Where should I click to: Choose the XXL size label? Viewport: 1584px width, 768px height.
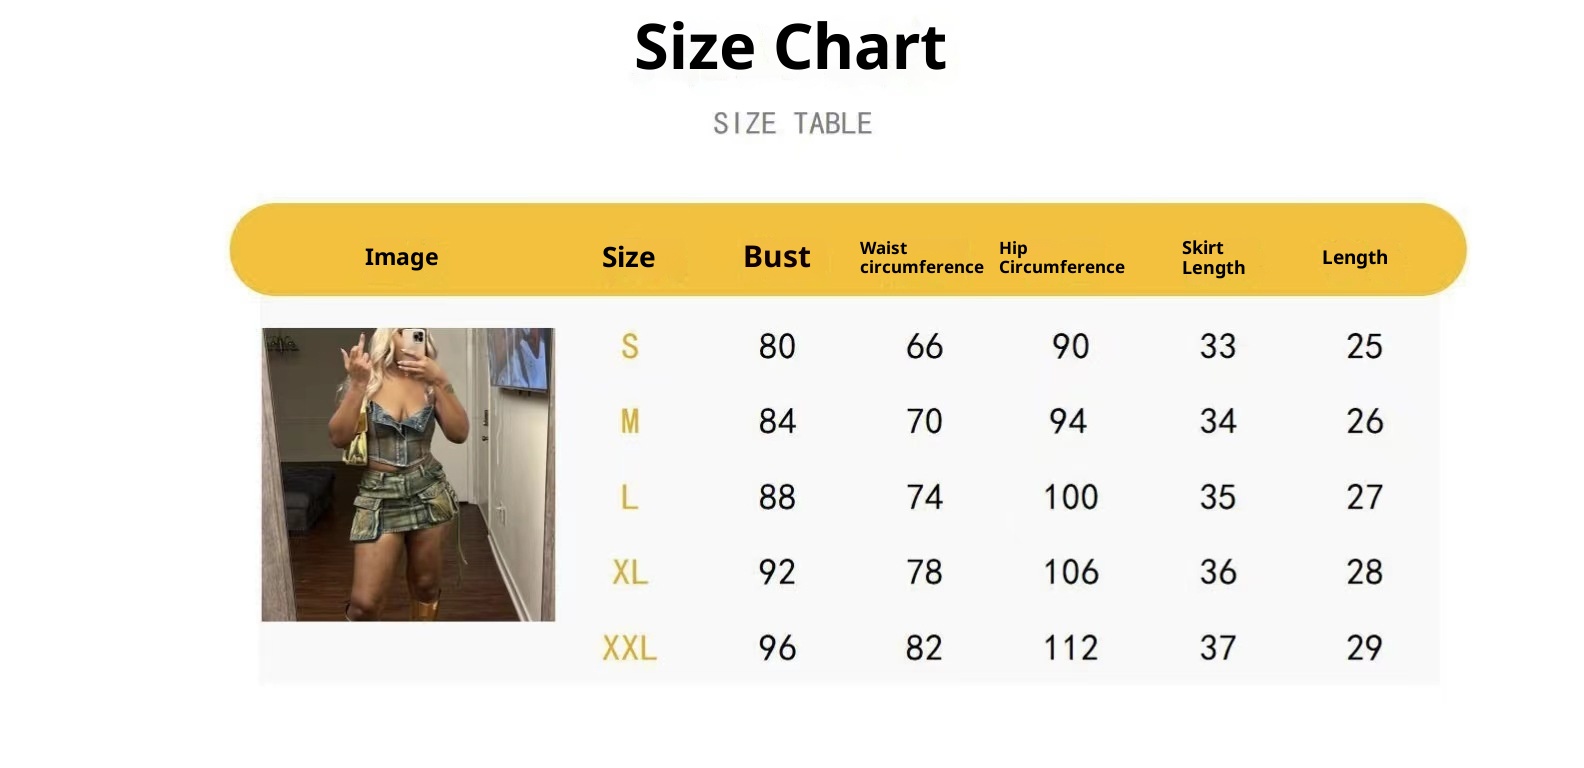pos(630,648)
